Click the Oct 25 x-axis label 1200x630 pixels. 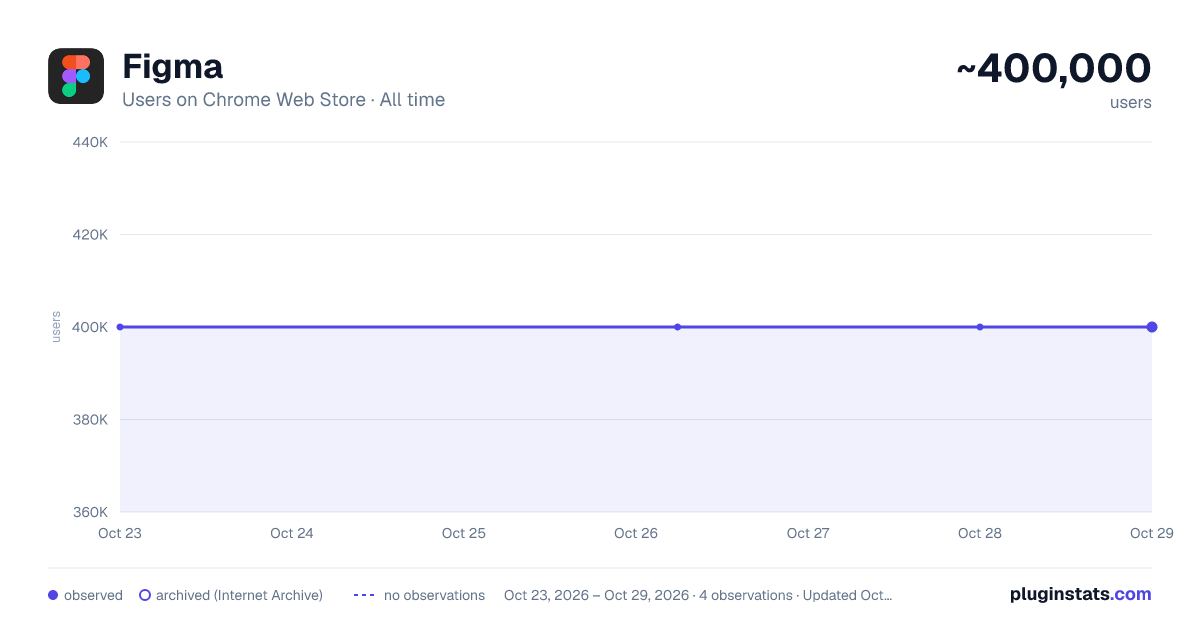pyautogui.click(x=464, y=533)
